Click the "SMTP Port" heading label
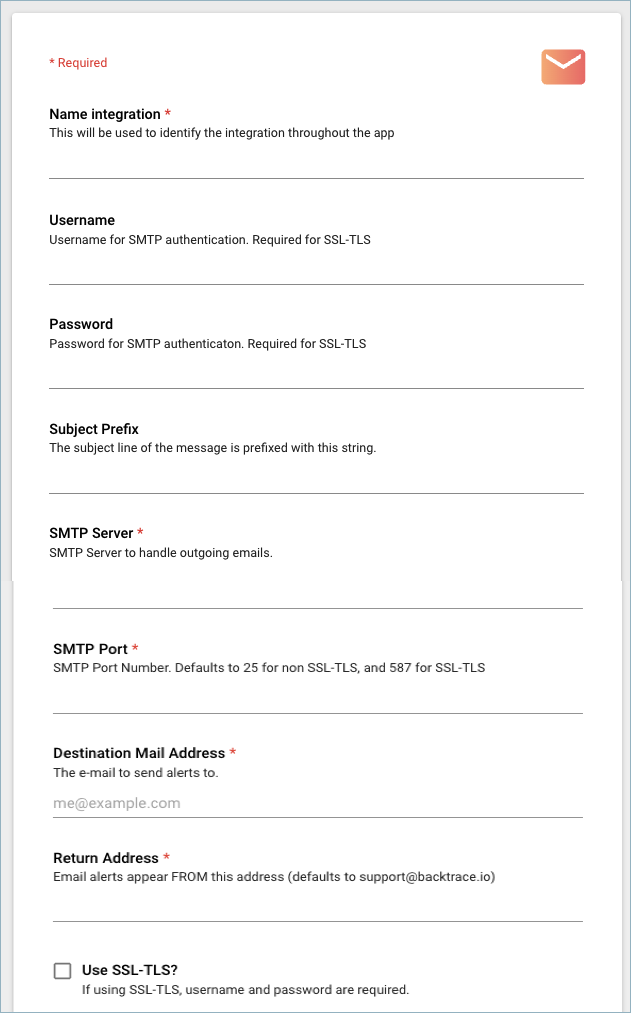The width and height of the screenshot is (631, 1013). [x=90, y=649]
